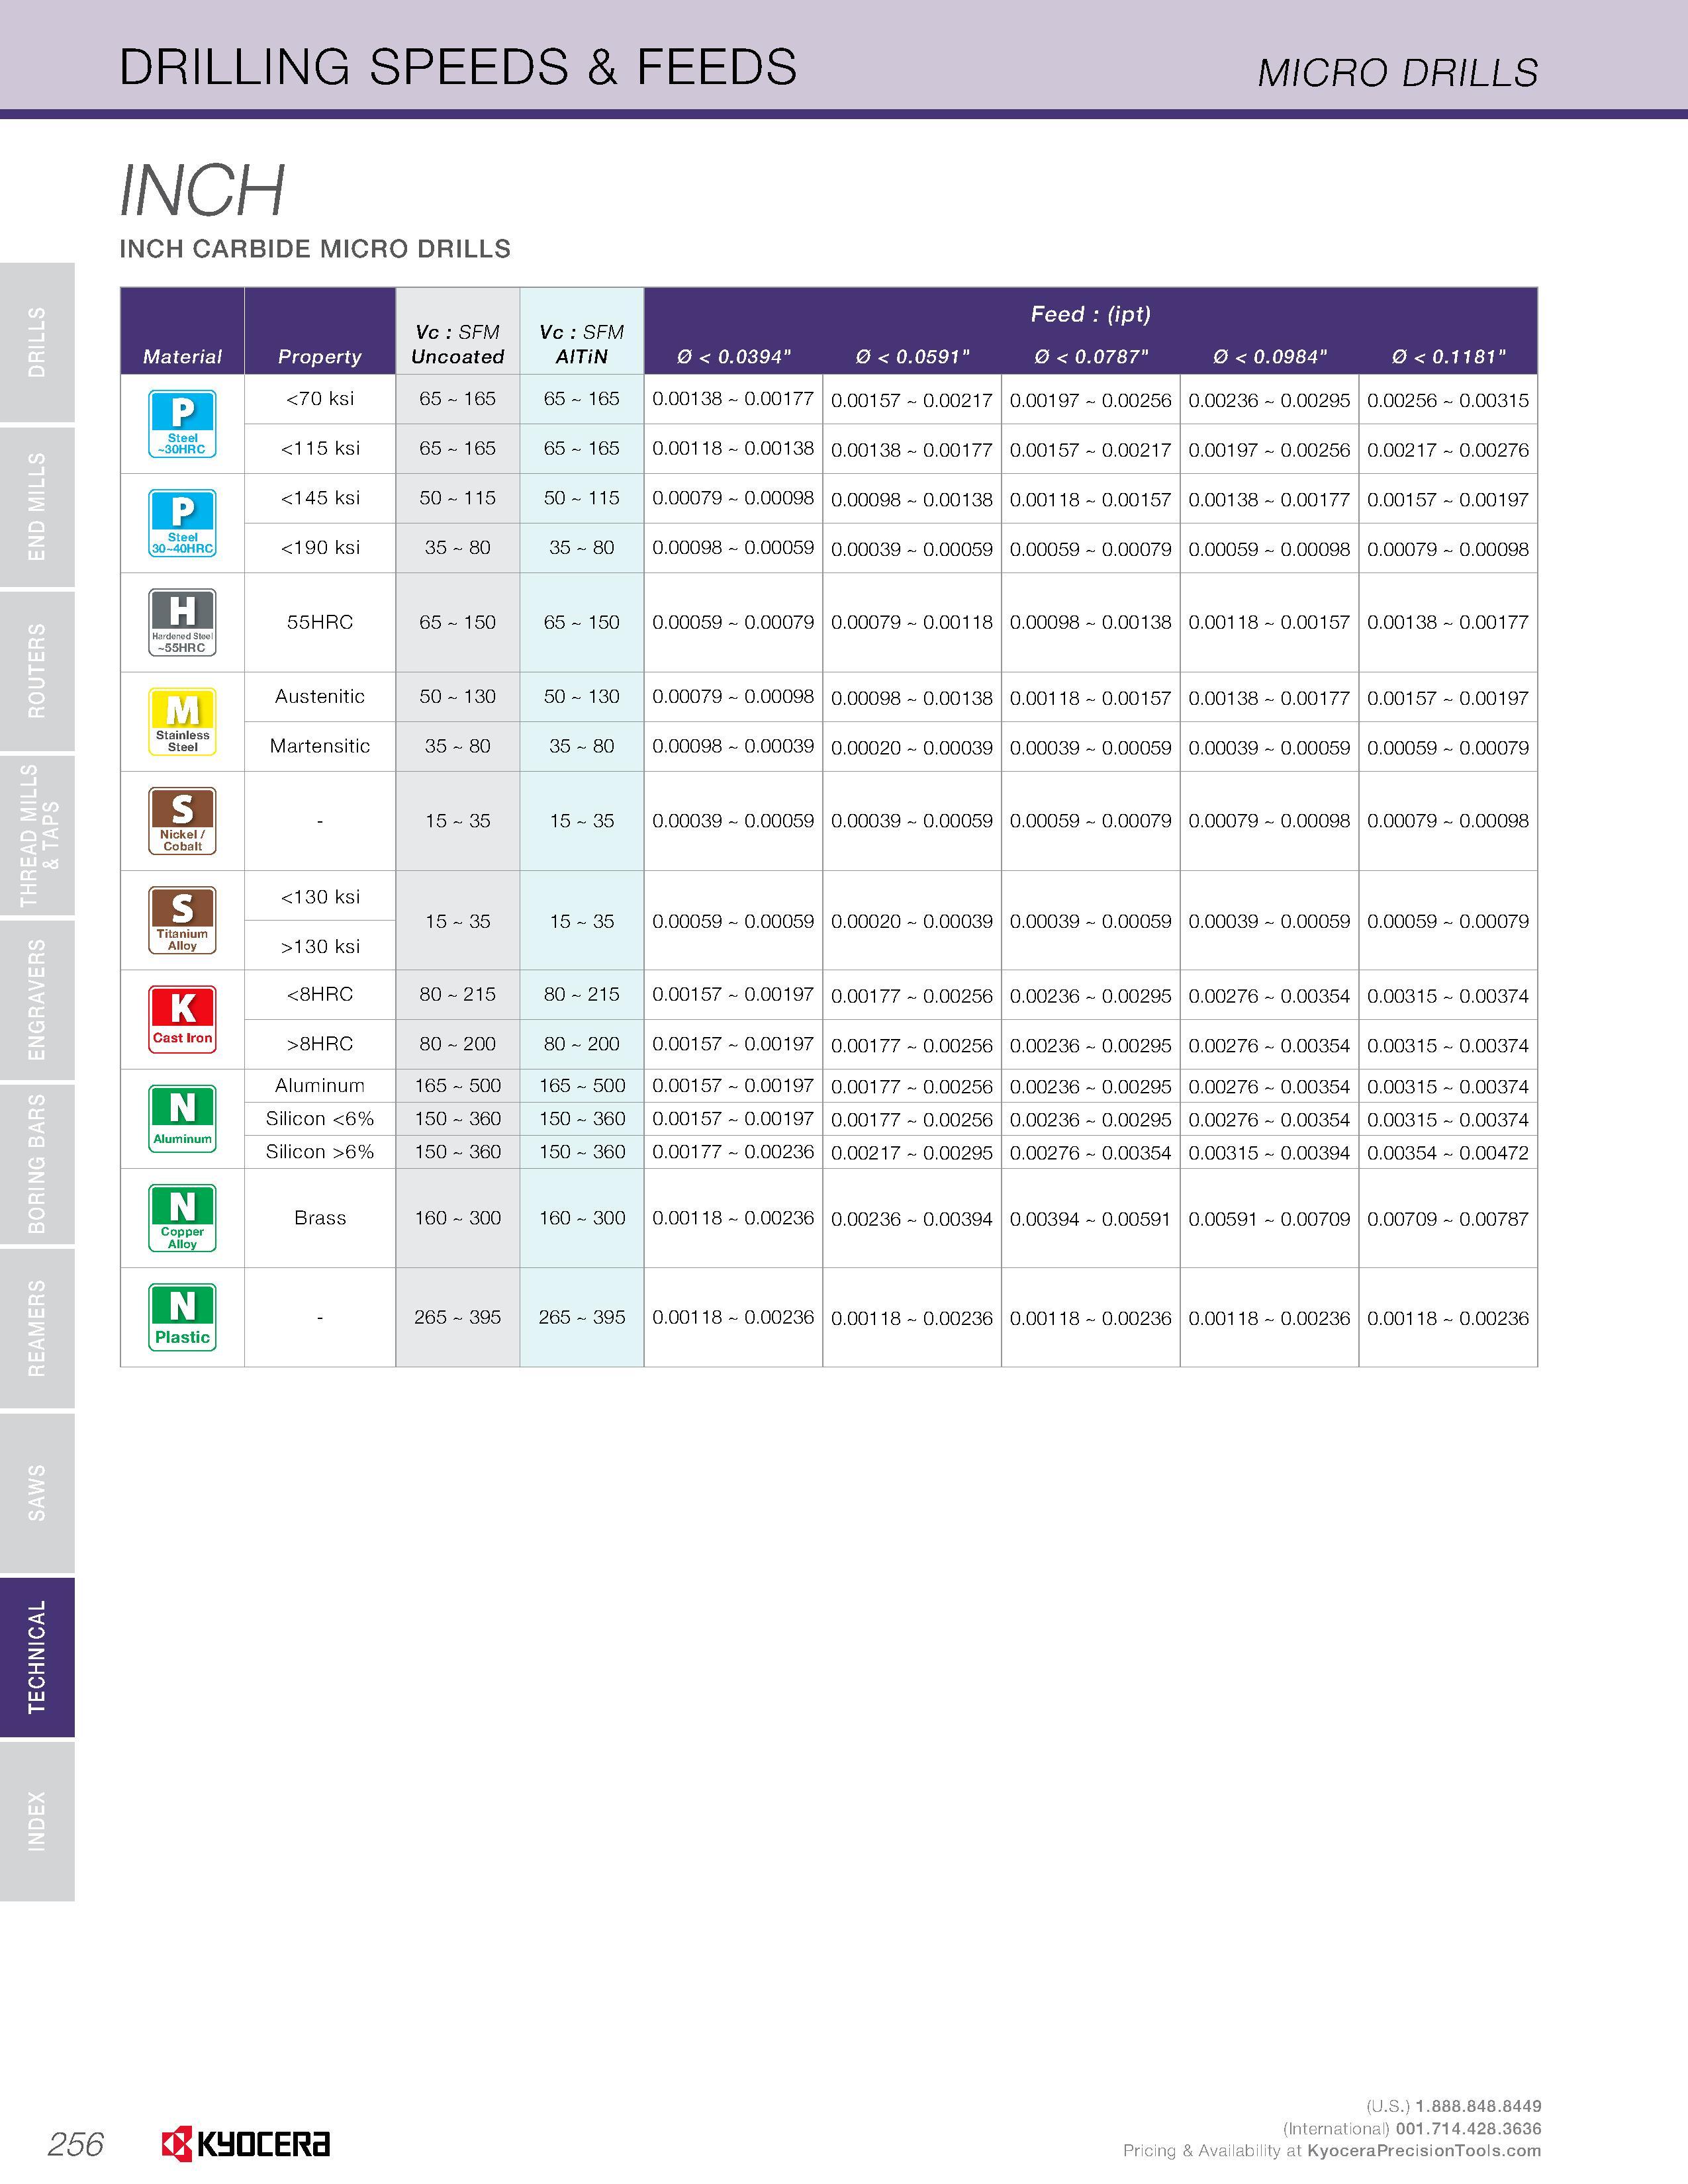The width and height of the screenshot is (1688, 2184).
Task: Visit the KyoceraPrecisionTools.com link
Action: 1424,2150
